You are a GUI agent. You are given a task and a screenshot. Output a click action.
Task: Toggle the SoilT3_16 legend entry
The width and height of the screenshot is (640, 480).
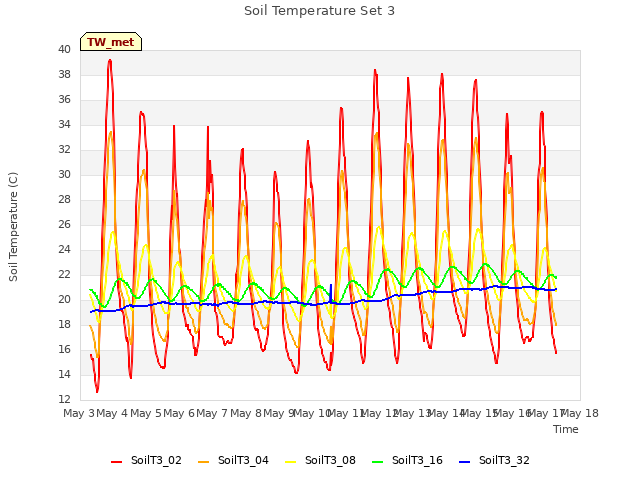point(407,461)
